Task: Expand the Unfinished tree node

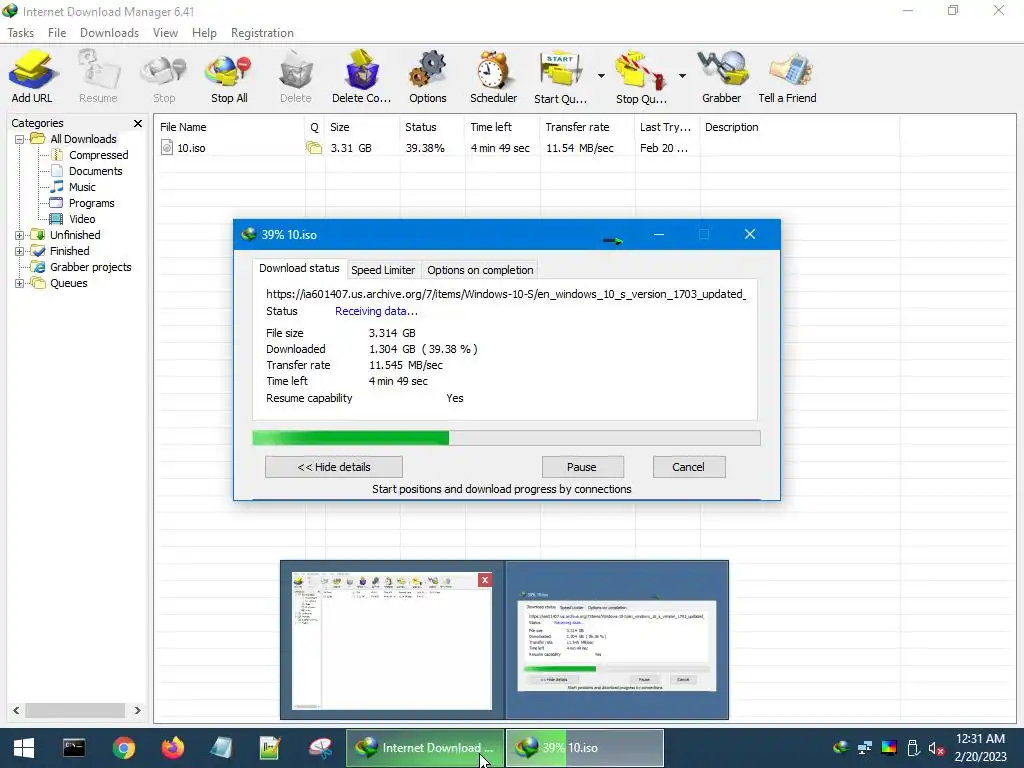Action: (19, 235)
